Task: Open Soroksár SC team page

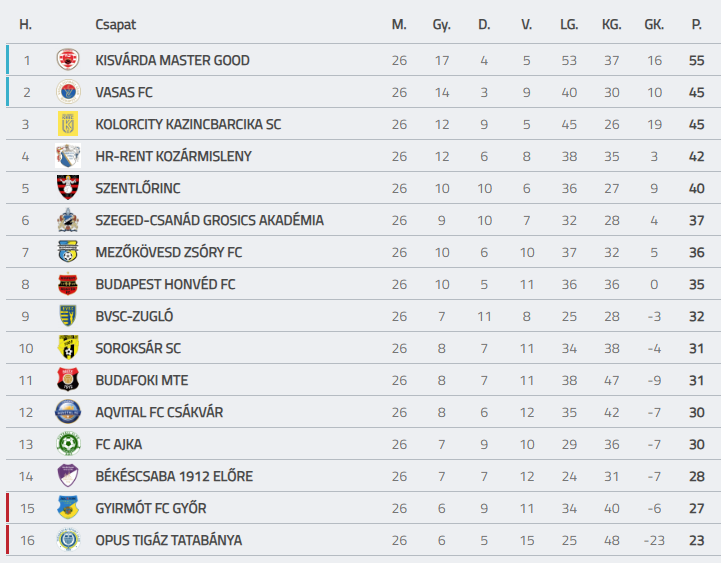Action: point(138,348)
